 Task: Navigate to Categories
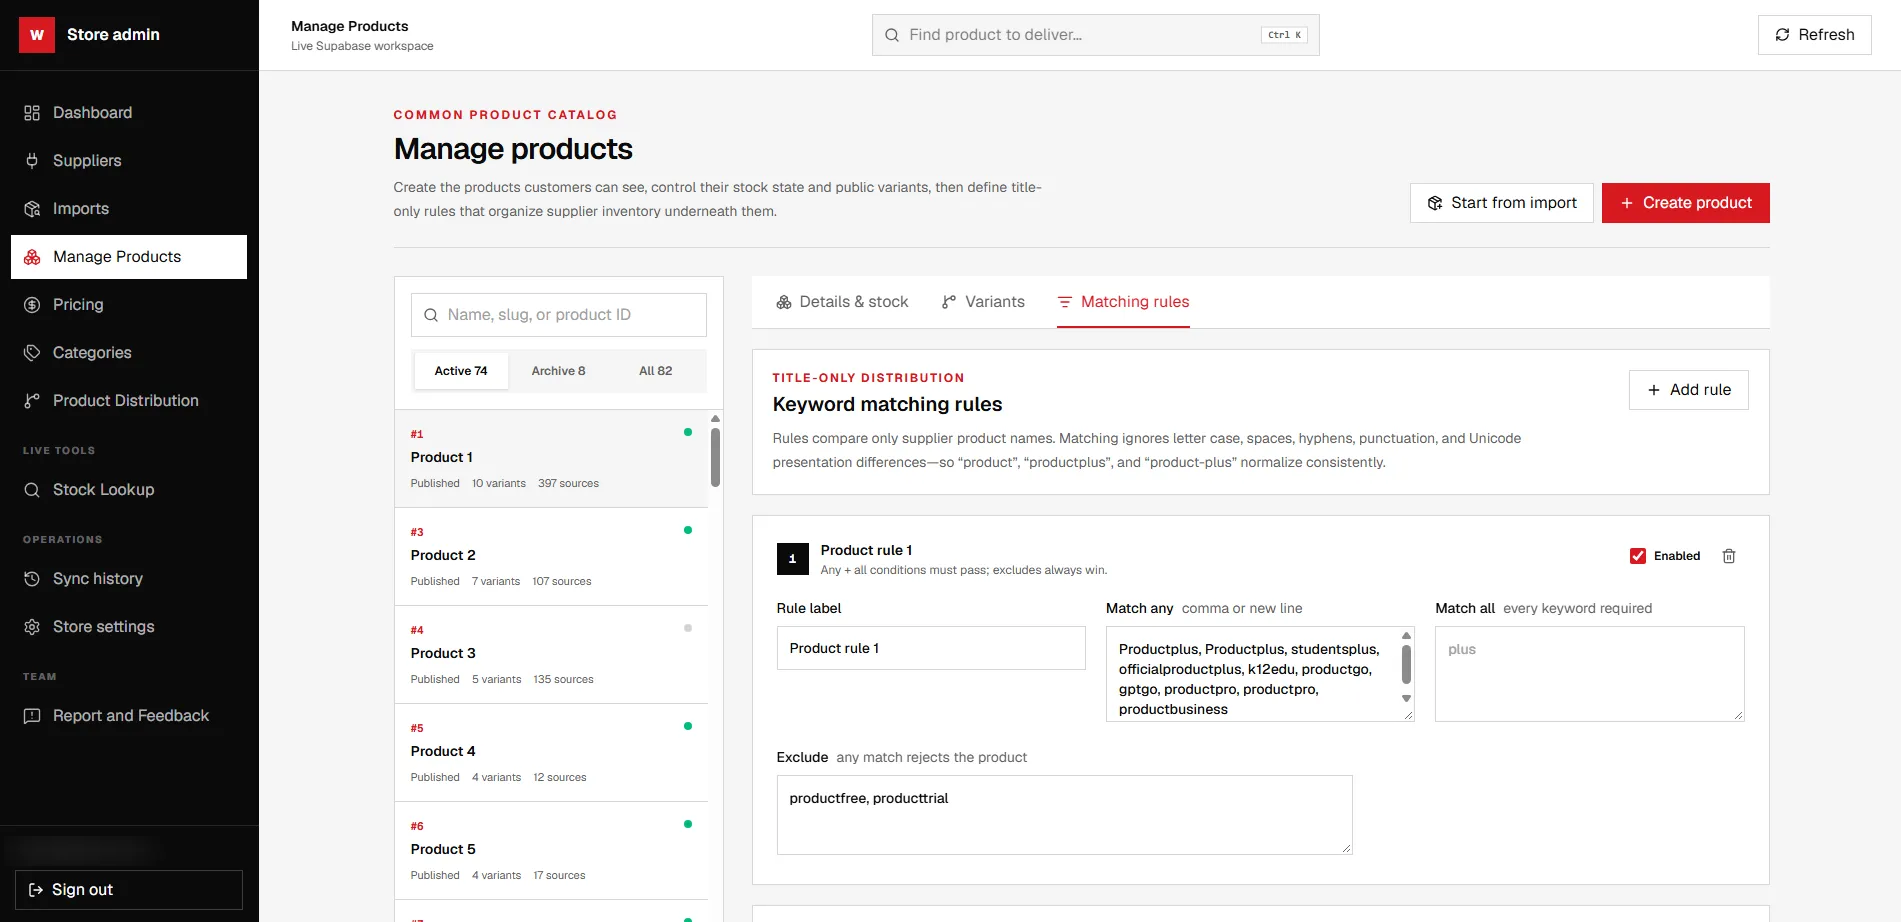(x=129, y=353)
